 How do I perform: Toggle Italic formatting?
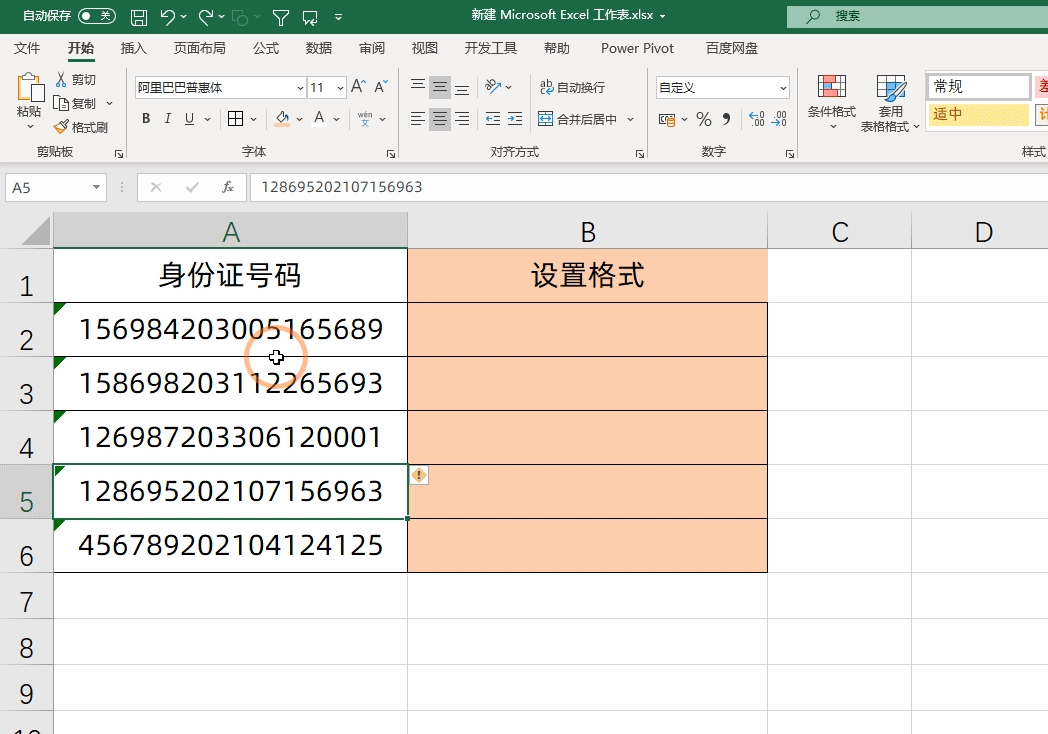pos(167,119)
